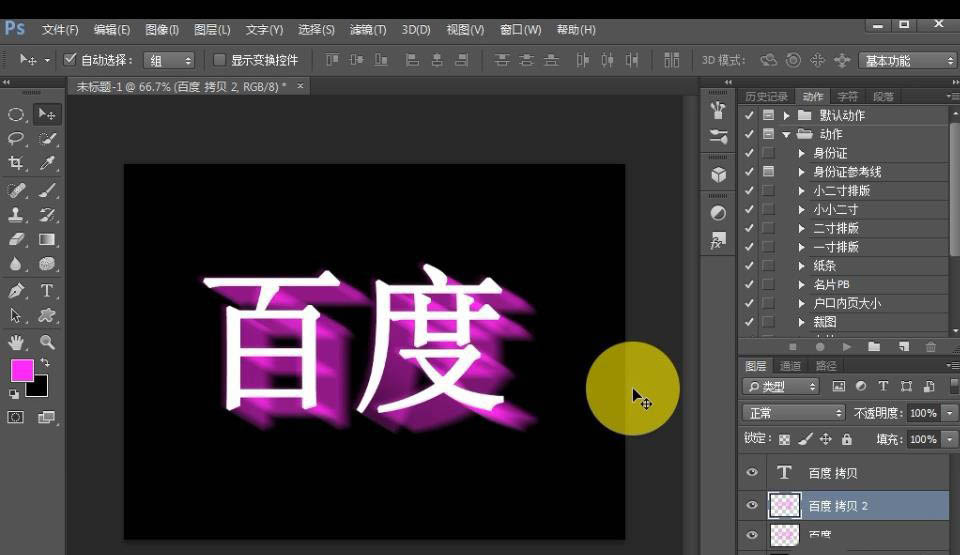Click the layer fill 100% field
Viewport: 960px width, 555px height.
click(923, 439)
